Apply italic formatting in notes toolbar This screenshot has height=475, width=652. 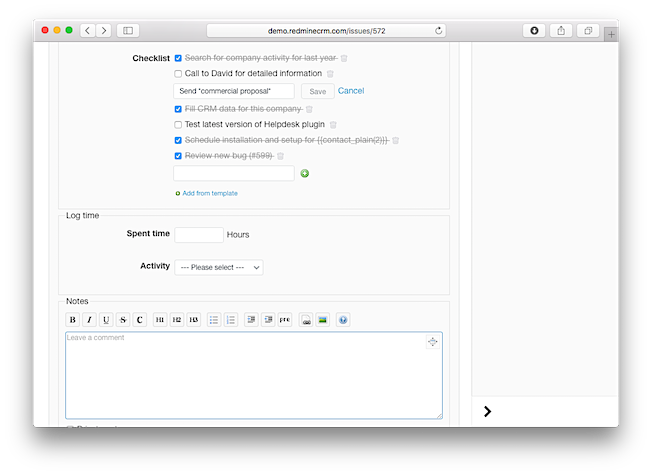89,320
